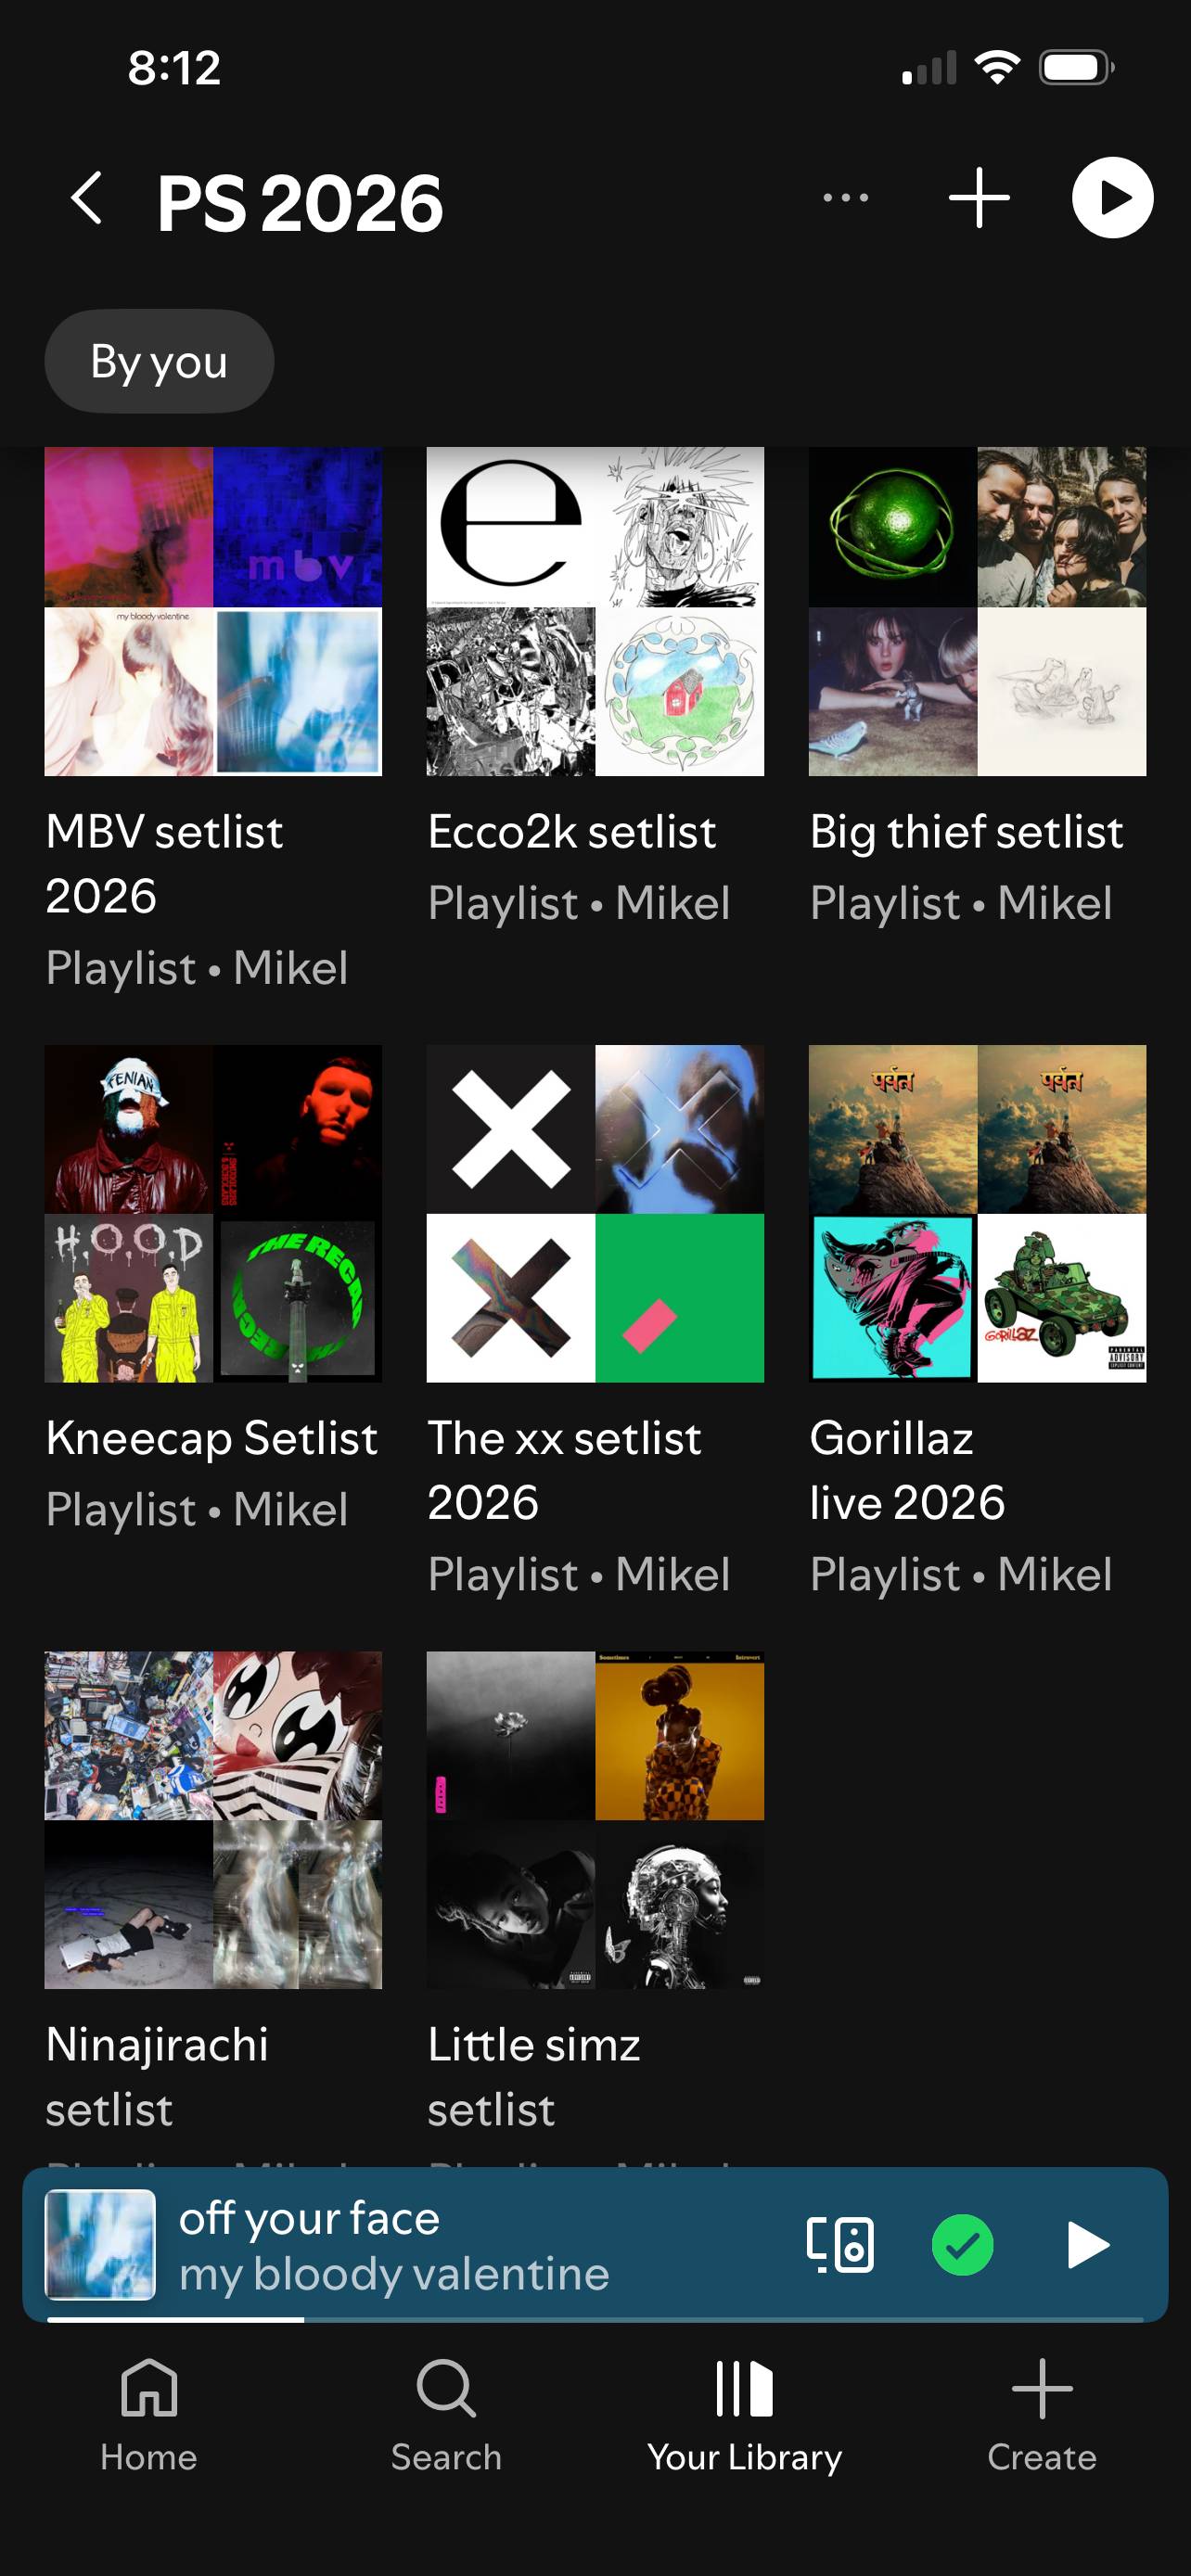Open the connect to device icon

[x=840, y=2245]
